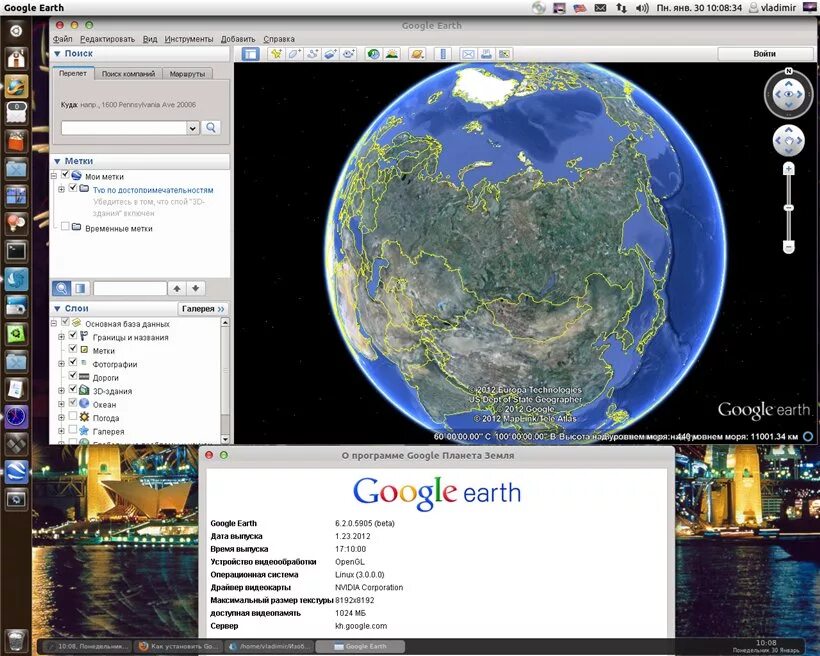This screenshot has width=820, height=656.
Task: Collapse the Поиск panel triangle
Action: [x=58, y=53]
